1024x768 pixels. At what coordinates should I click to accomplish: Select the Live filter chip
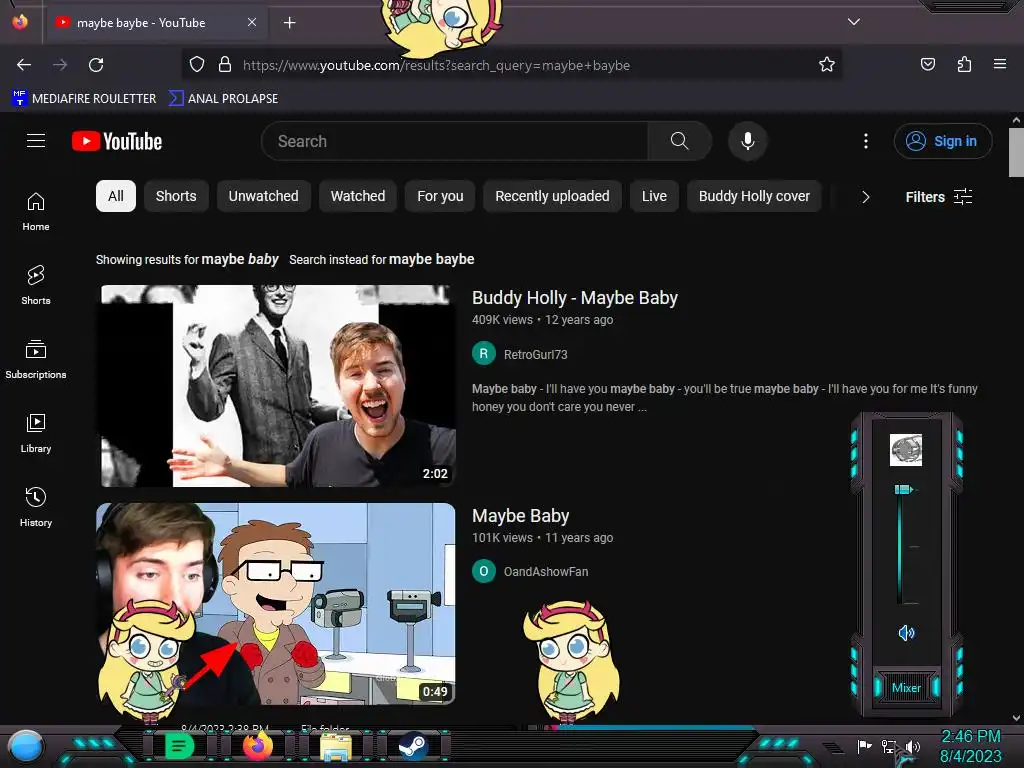click(654, 196)
